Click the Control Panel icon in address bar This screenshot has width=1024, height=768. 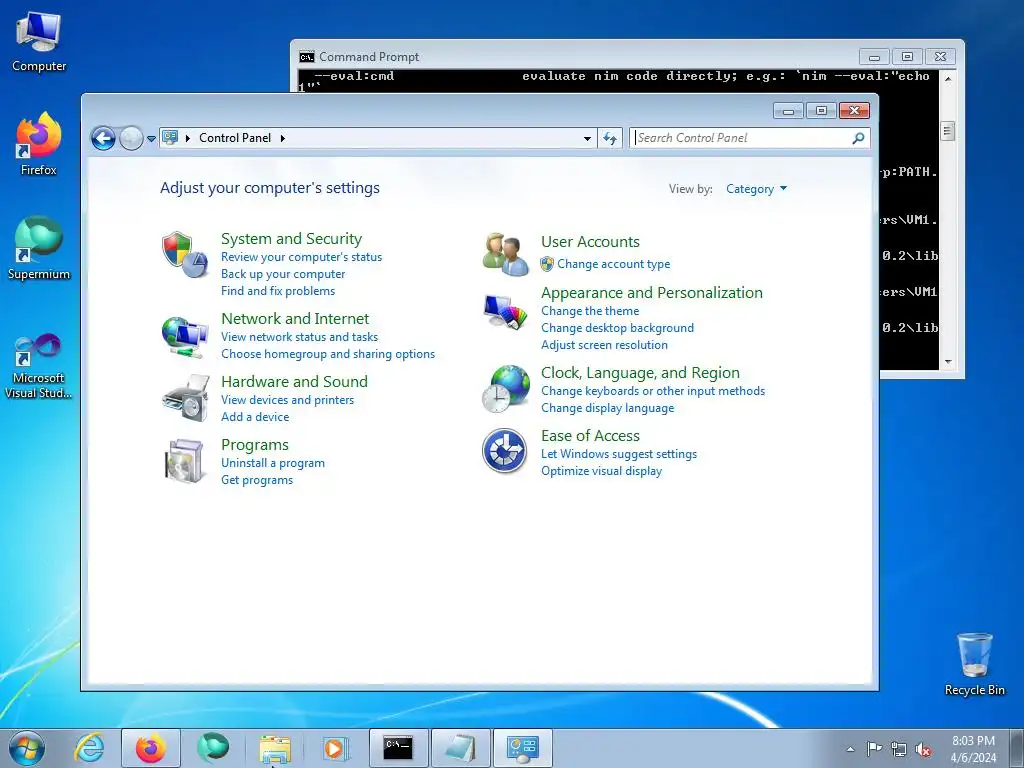tap(170, 138)
